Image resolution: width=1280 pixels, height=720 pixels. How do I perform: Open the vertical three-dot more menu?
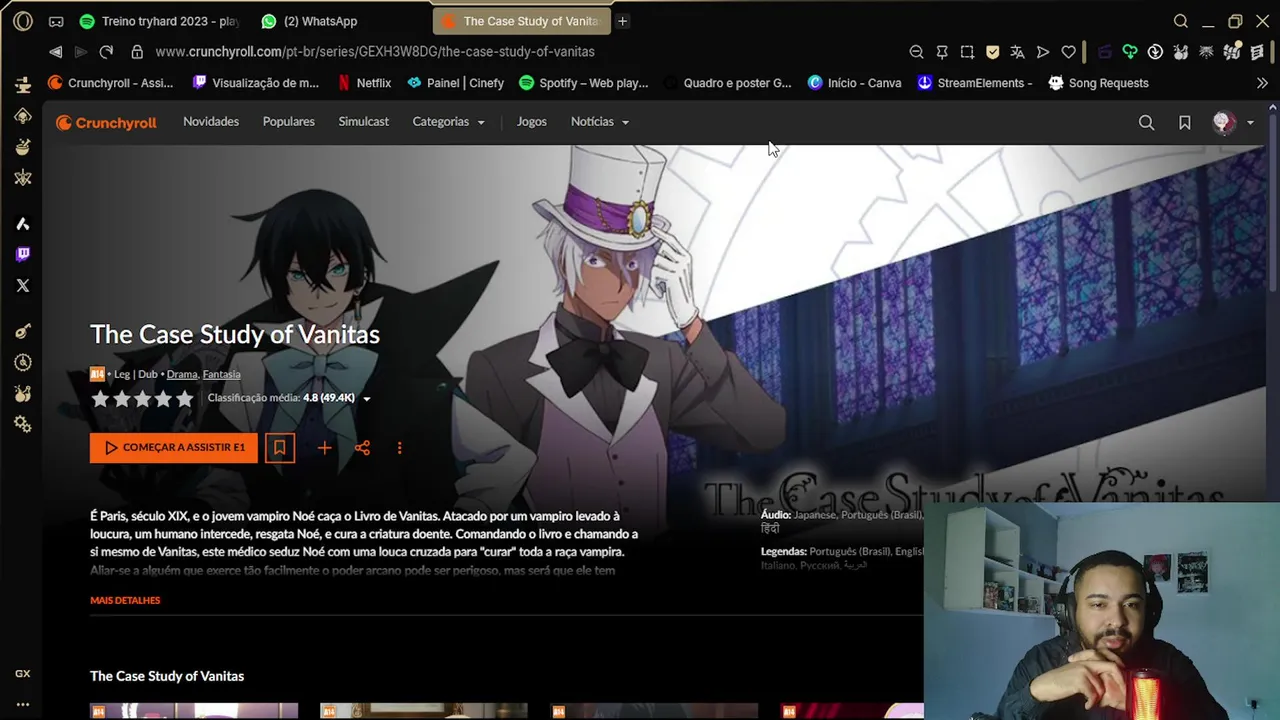click(399, 448)
